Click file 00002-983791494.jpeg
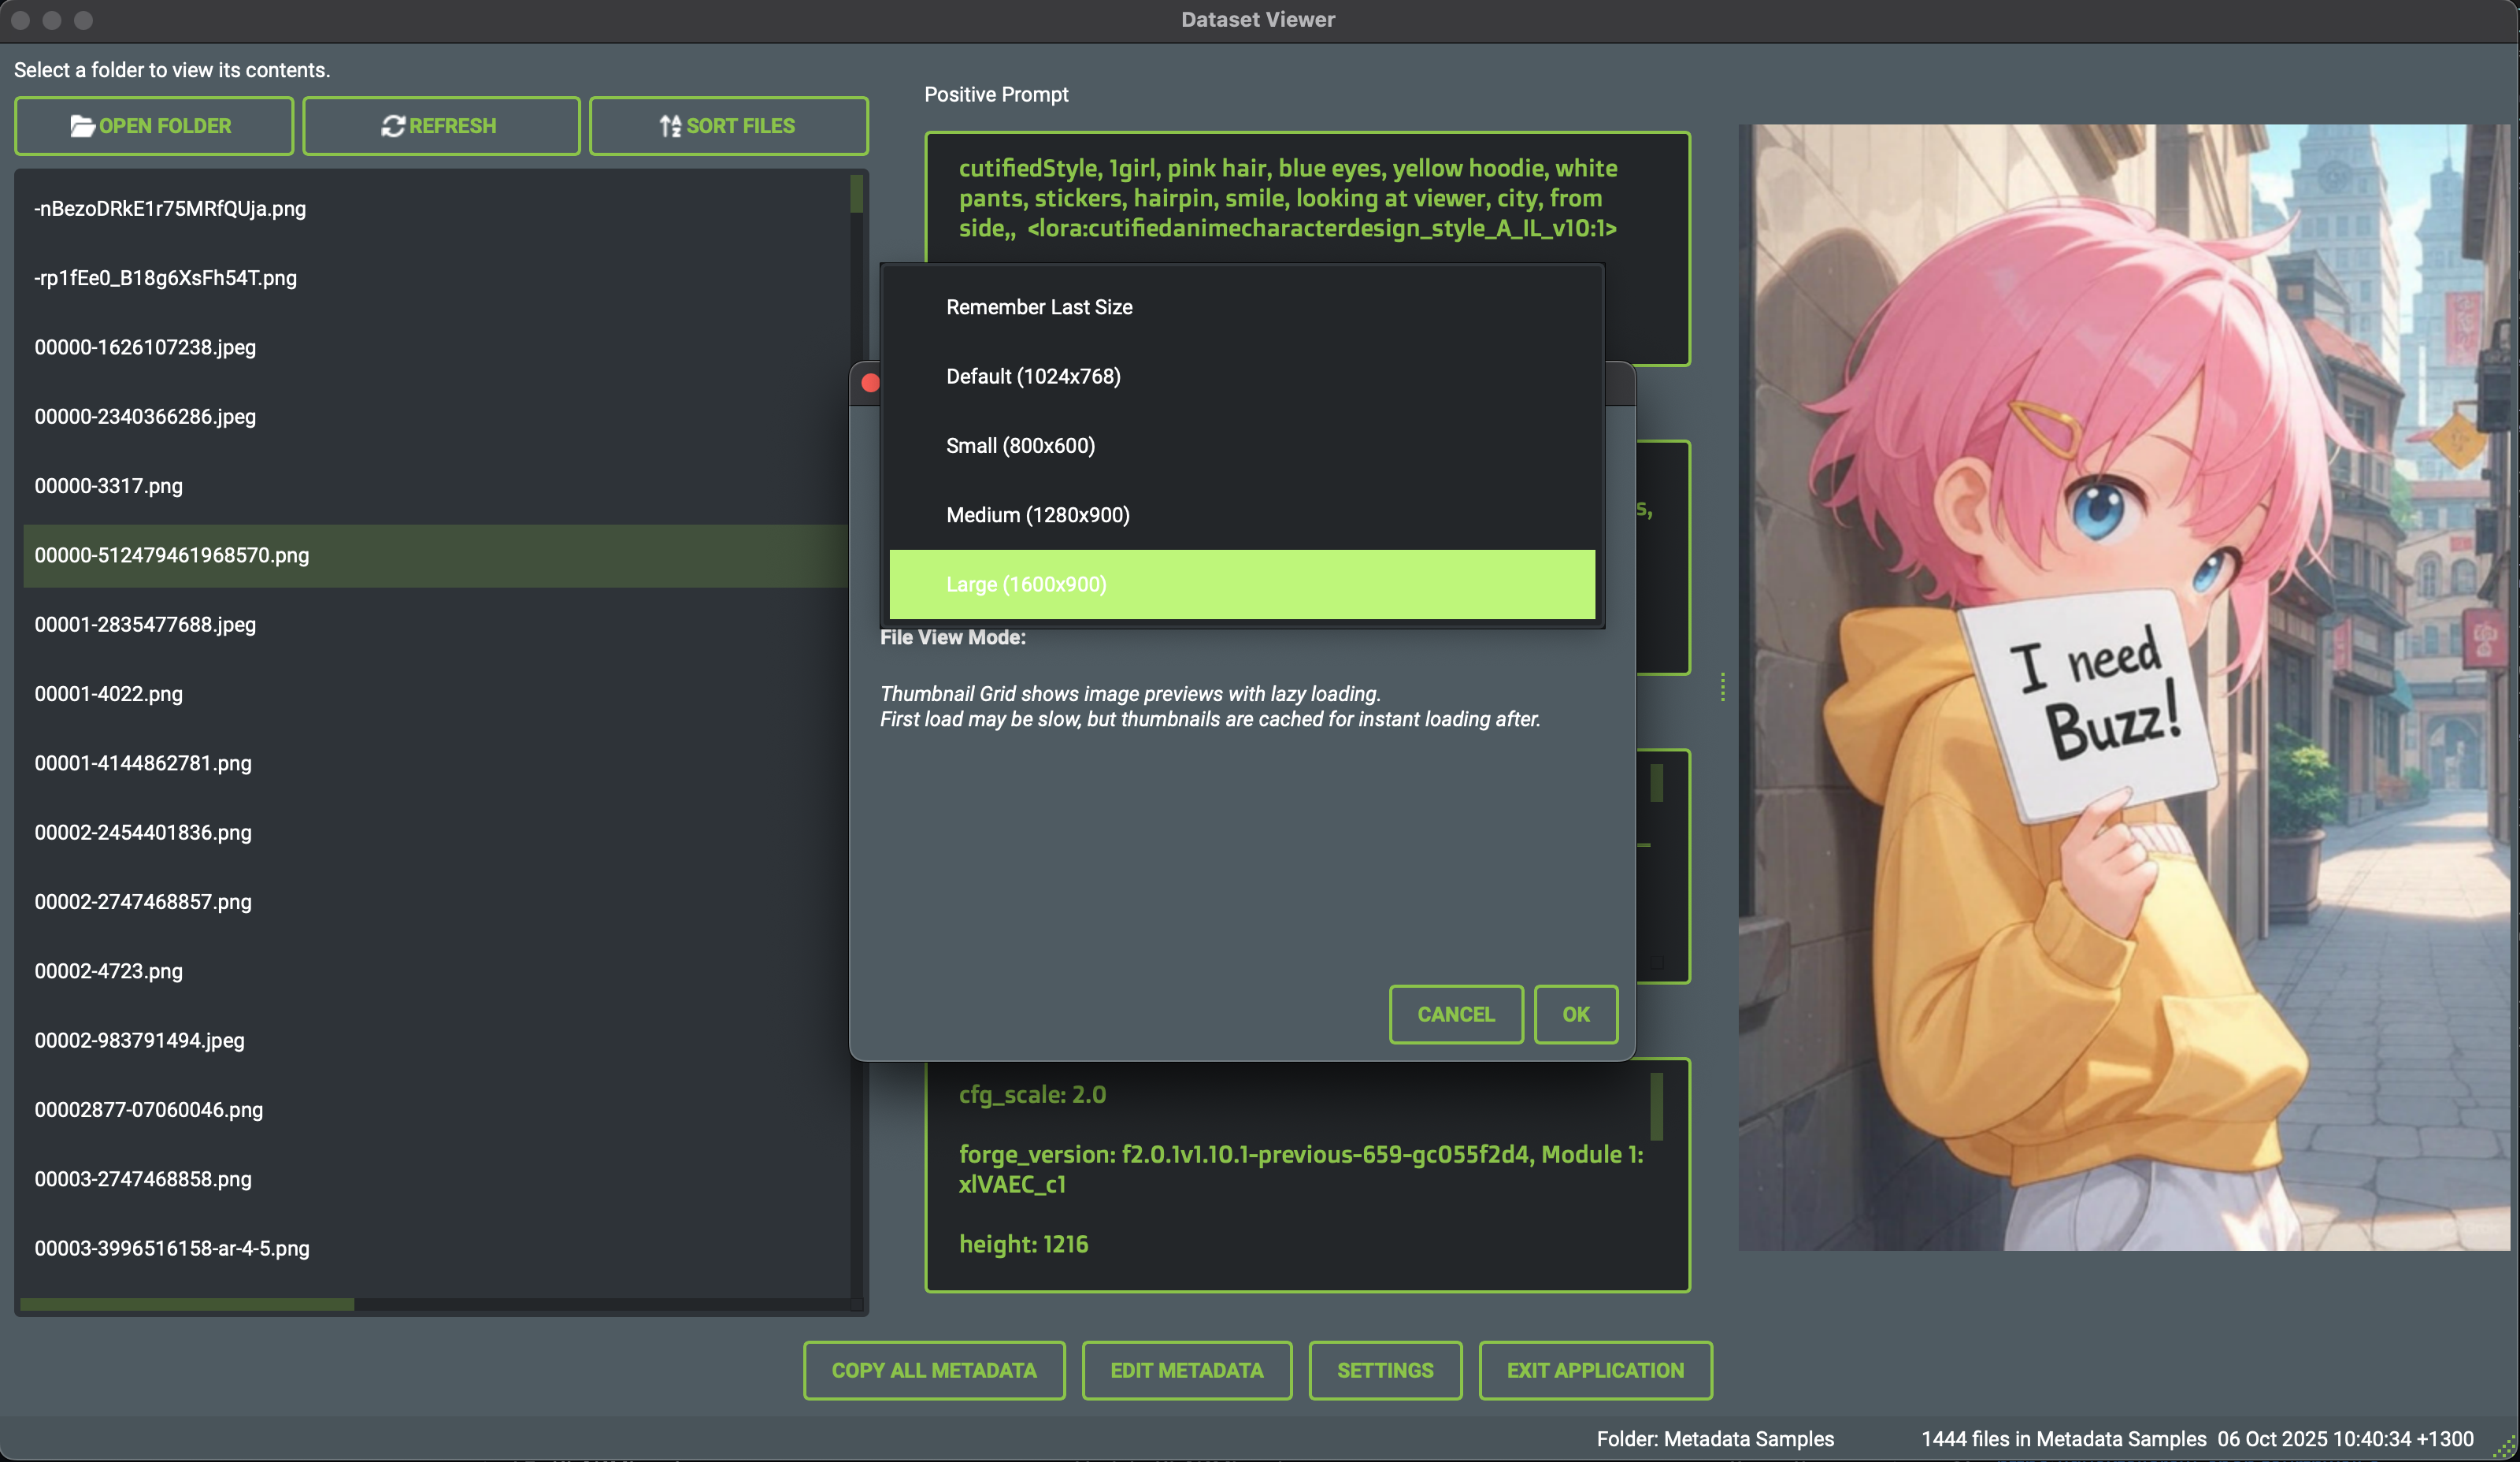This screenshot has height=1462, width=2520. (139, 1040)
